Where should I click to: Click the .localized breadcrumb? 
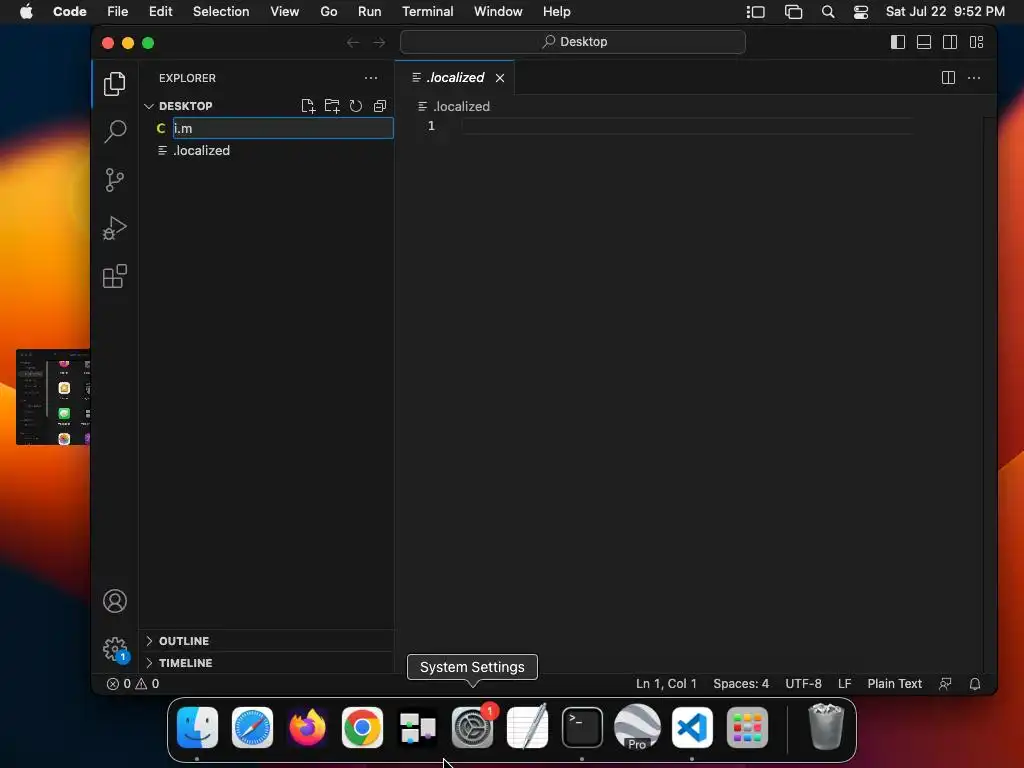click(454, 106)
